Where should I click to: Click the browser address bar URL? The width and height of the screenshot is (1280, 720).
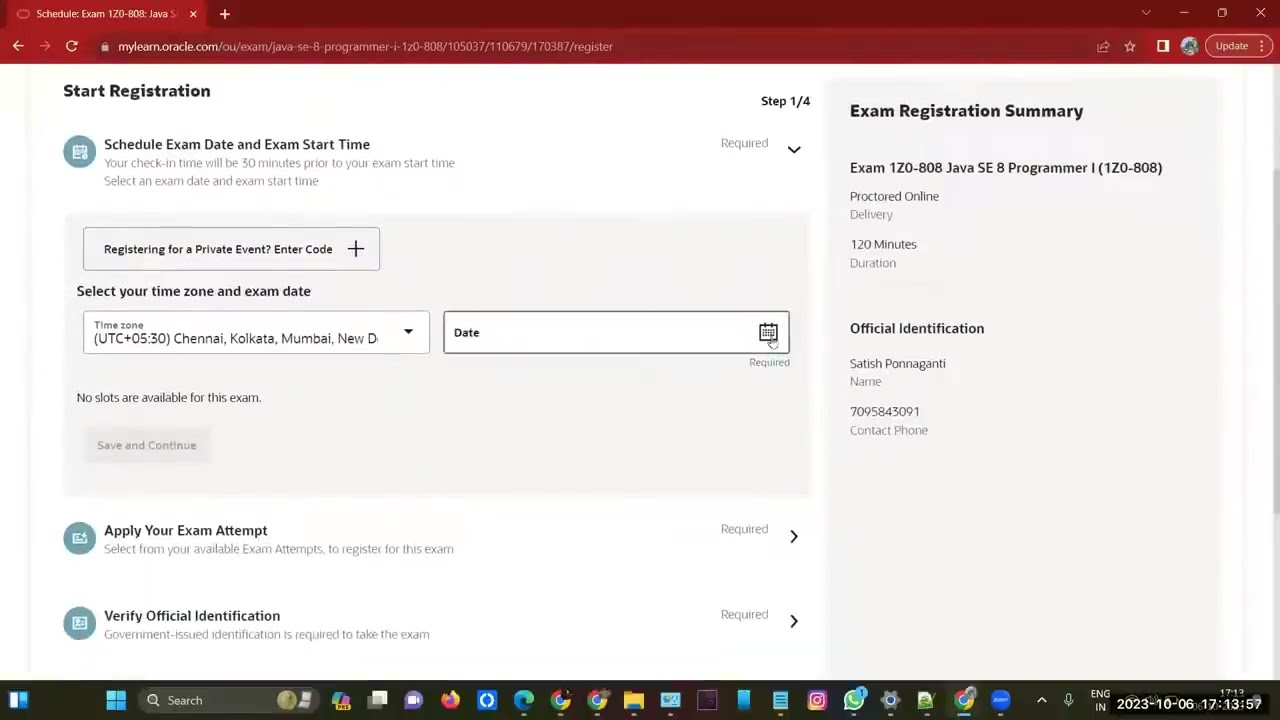coord(365,46)
